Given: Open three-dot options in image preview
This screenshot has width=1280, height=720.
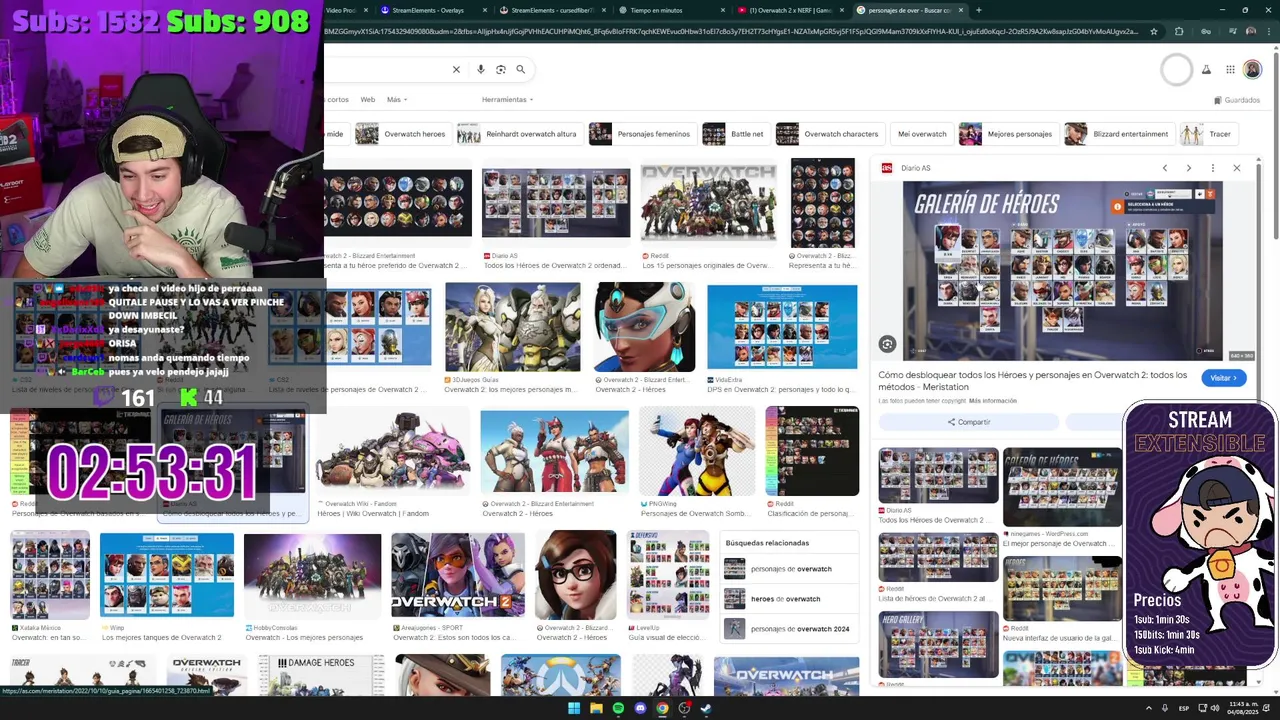Looking at the screenshot, I should [1213, 168].
